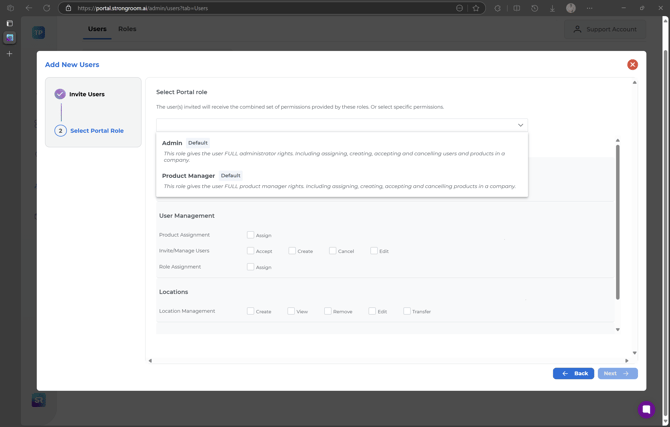Viewport: 670px width, 427px height.
Task: Check Assign for Role Assignment
Action: point(250,267)
